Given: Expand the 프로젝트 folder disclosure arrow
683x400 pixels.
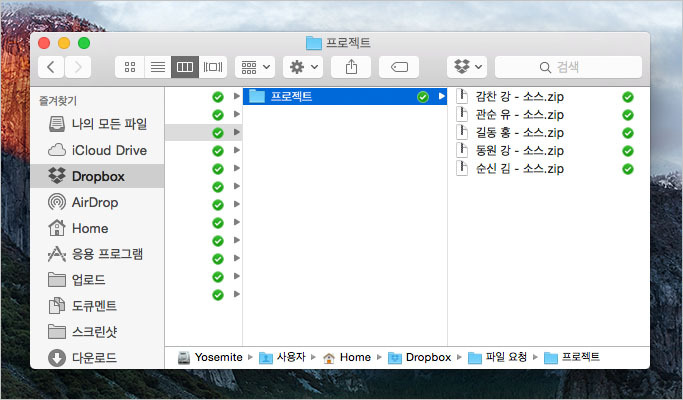Looking at the screenshot, I should (442, 96).
